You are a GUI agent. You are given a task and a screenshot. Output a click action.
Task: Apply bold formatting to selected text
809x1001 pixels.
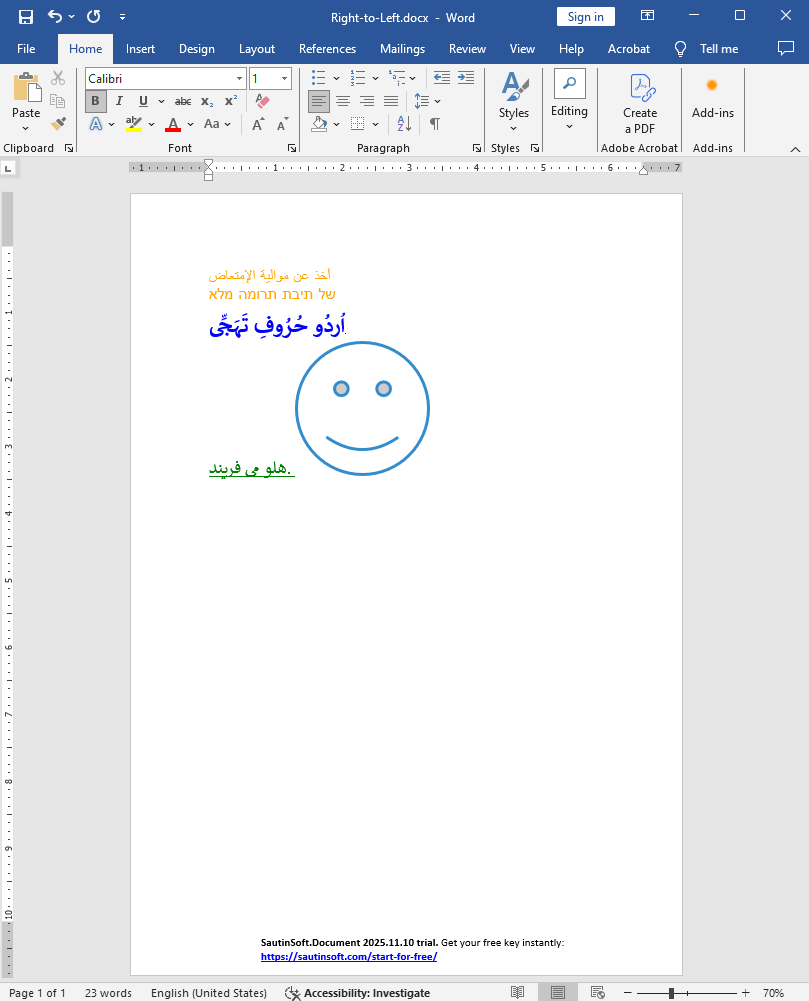(x=95, y=101)
